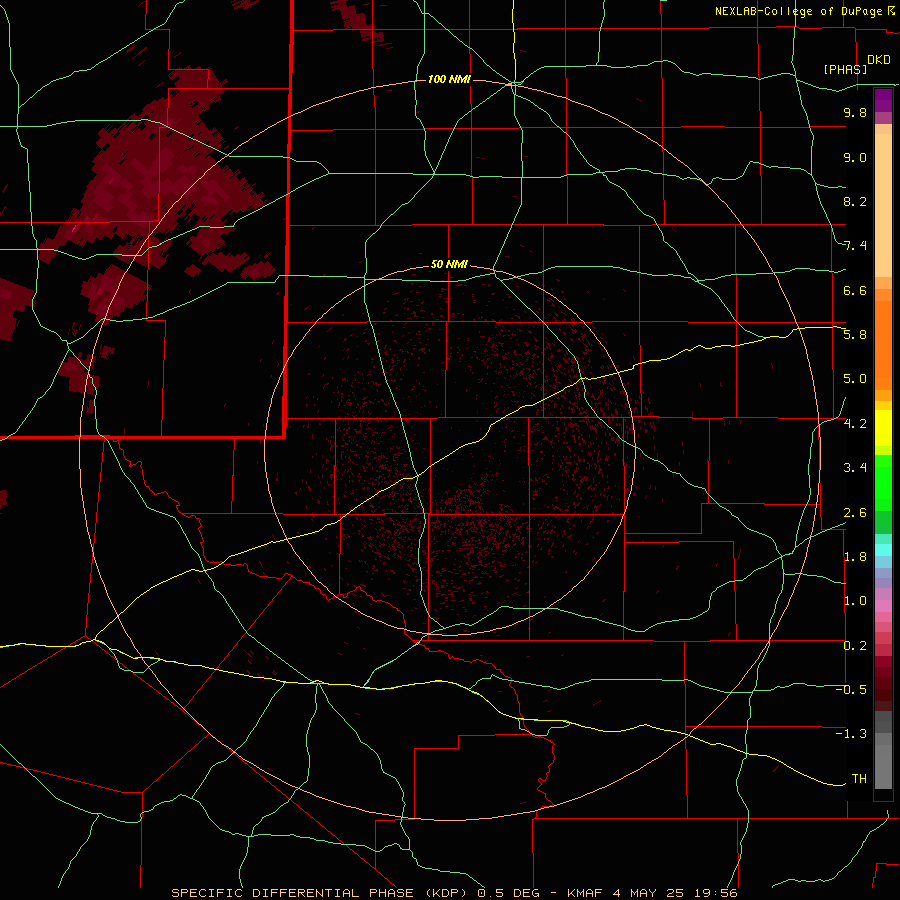Click the 5.0 legend value
900x900 pixels.
pyautogui.click(x=855, y=379)
